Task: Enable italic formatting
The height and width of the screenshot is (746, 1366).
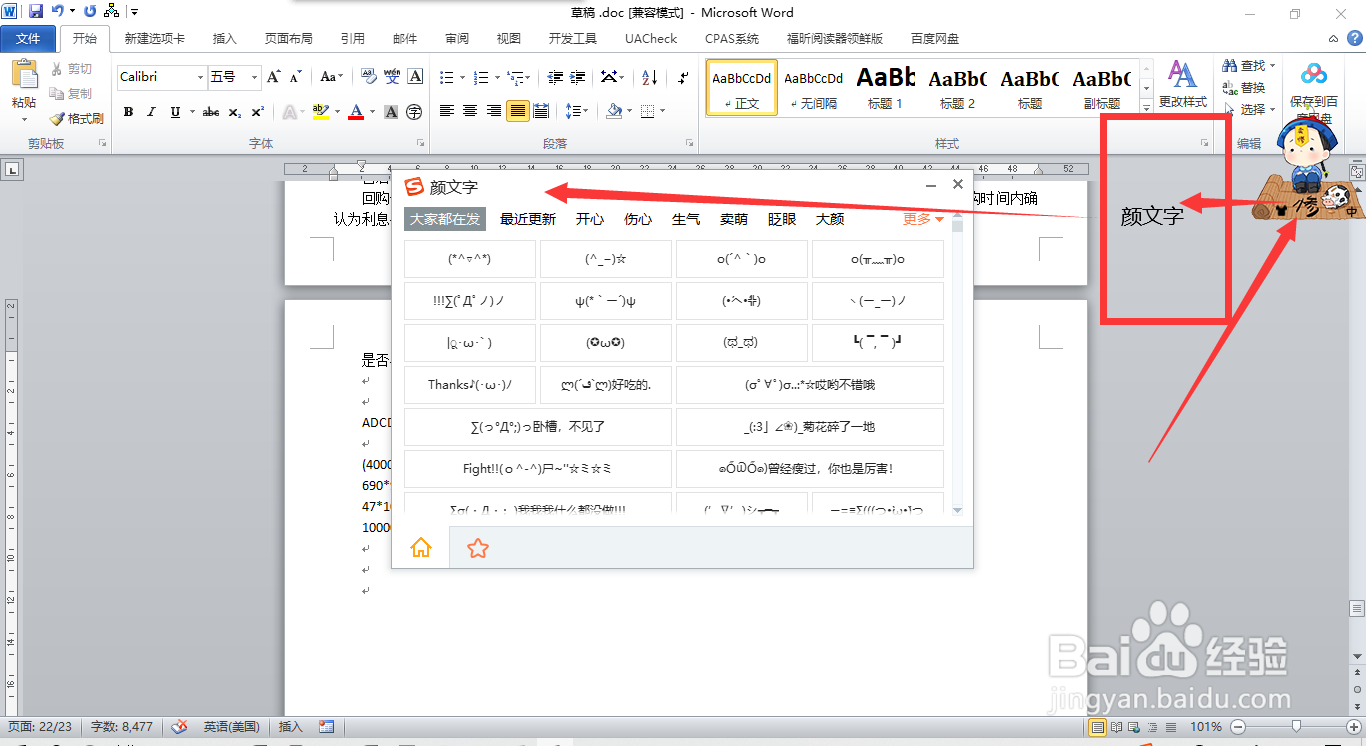Action: pos(150,111)
